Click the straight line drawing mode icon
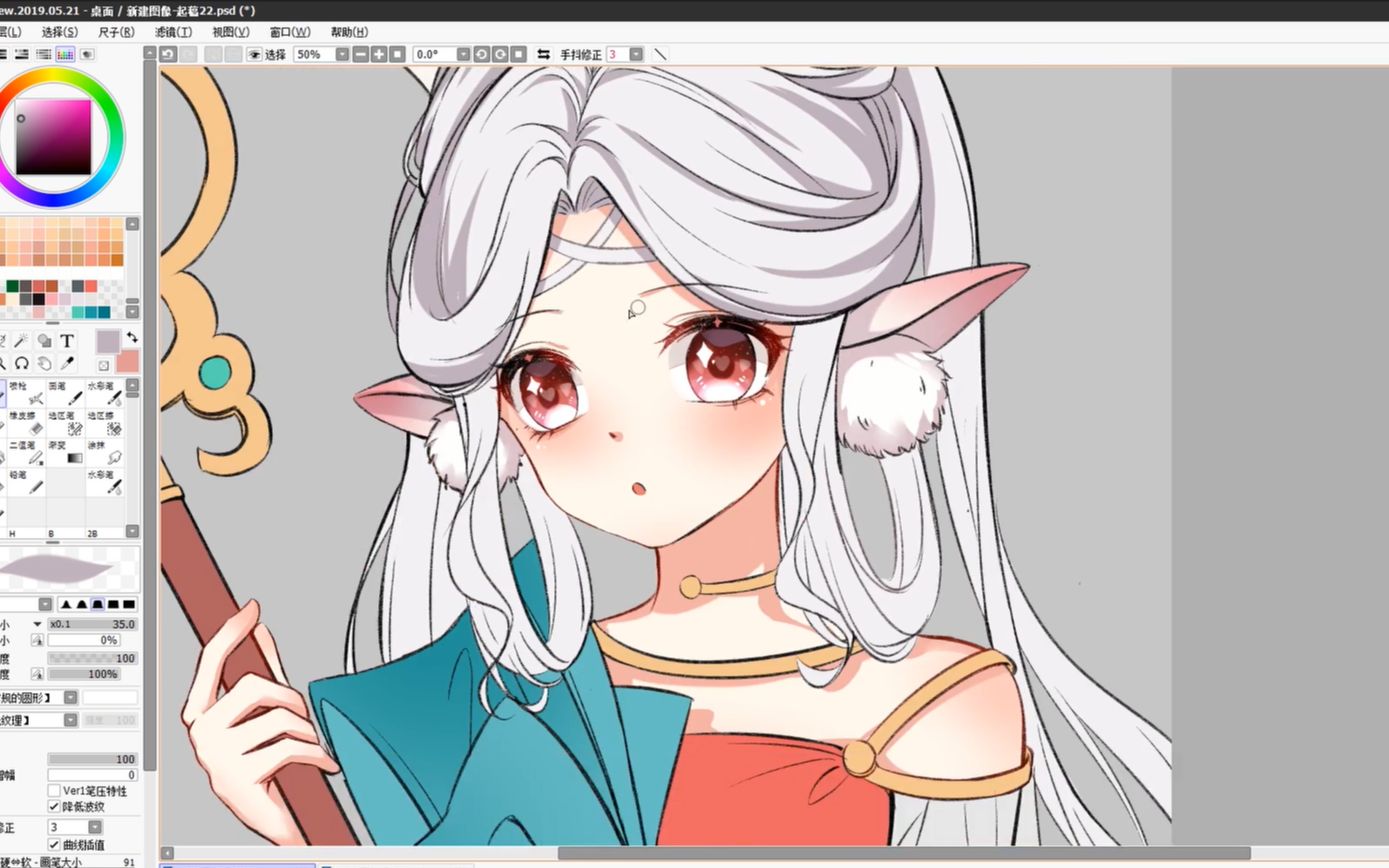The width and height of the screenshot is (1389, 868). coord(660,54)
